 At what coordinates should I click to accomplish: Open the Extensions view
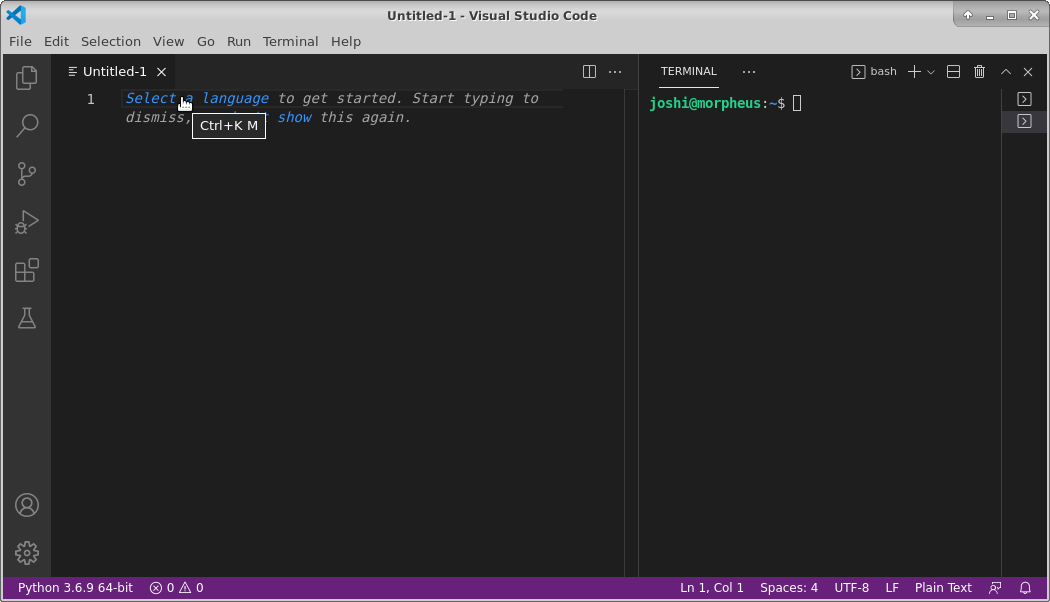pos(26,270)
